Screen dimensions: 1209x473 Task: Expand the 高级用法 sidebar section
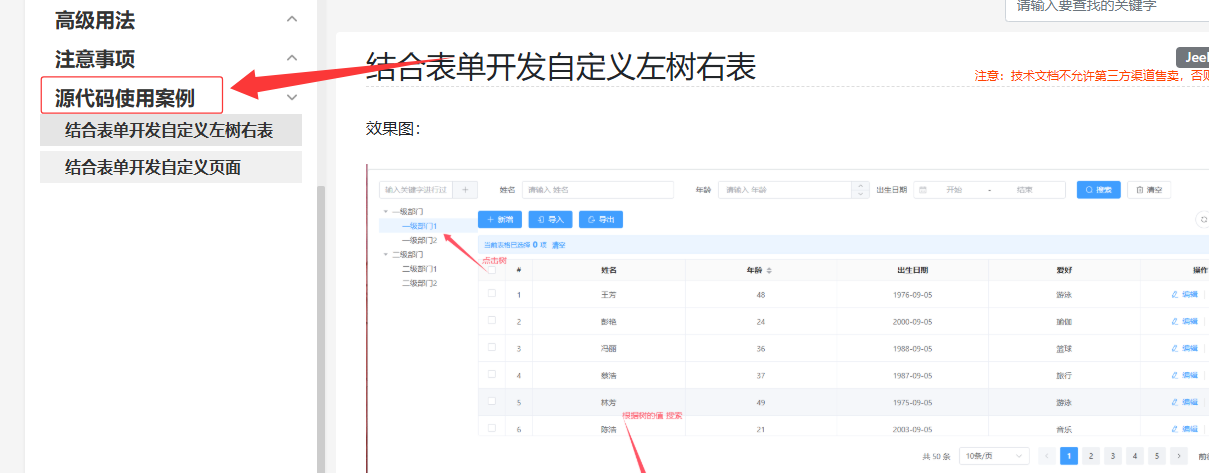click(292, 19)
